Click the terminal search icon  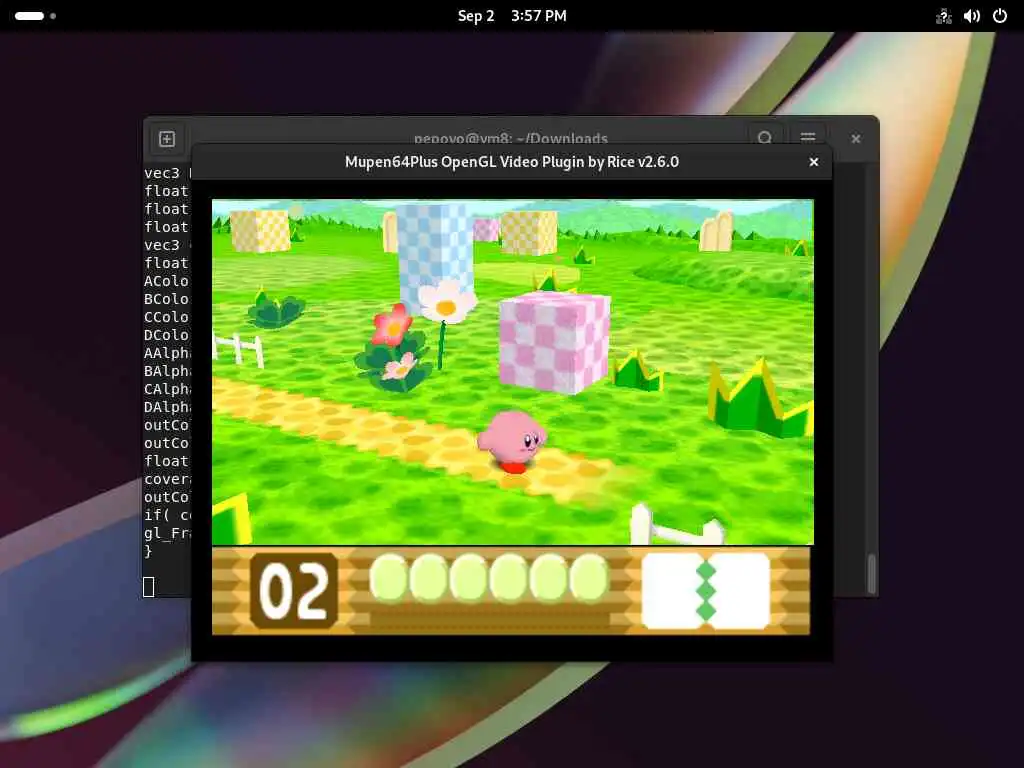pyautogui.click(x=765, y=138)
